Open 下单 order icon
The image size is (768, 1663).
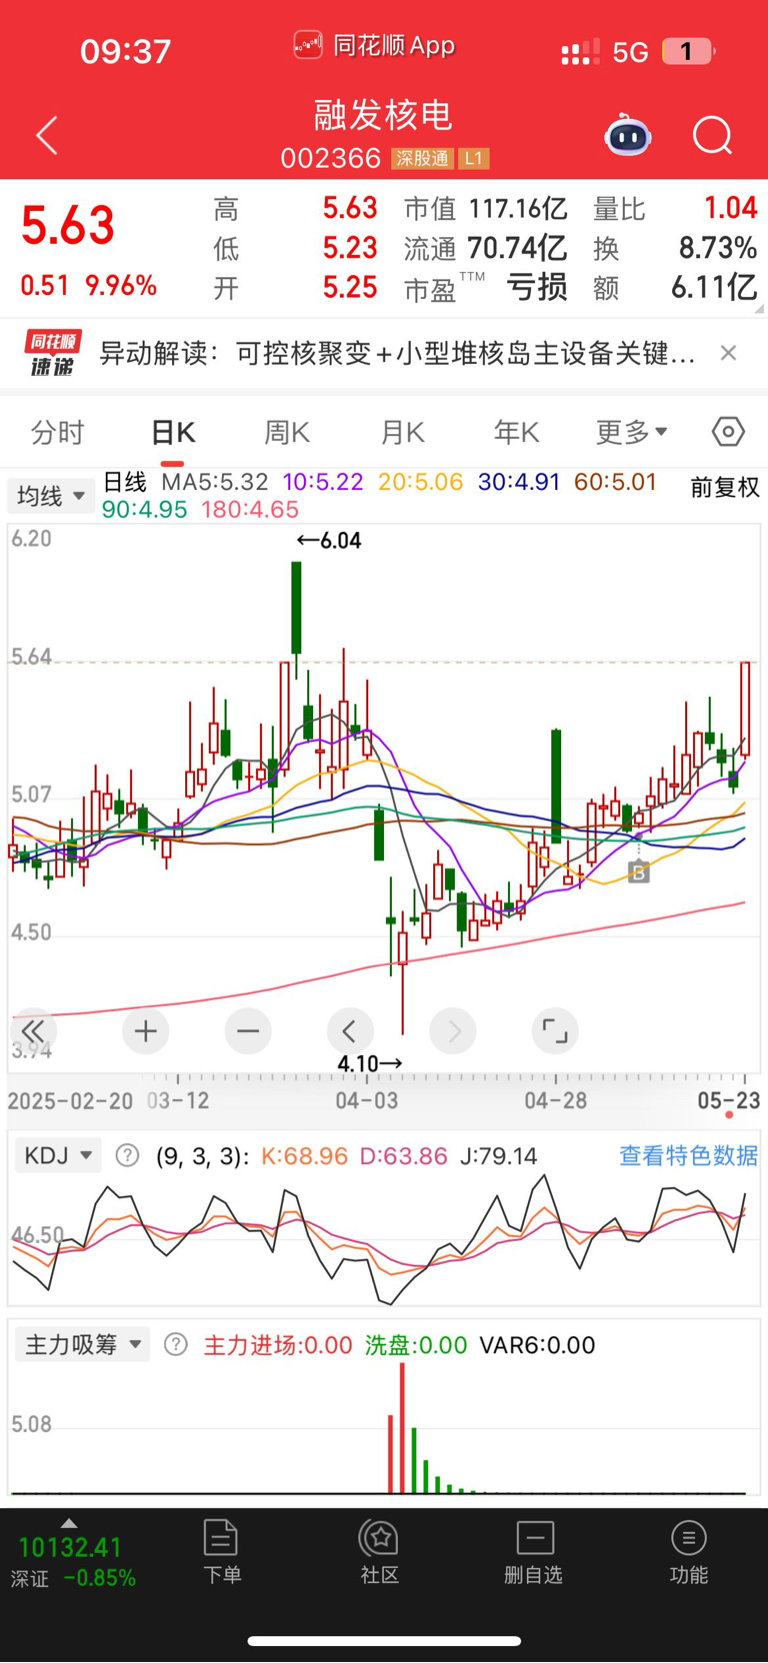(221, 1552)
